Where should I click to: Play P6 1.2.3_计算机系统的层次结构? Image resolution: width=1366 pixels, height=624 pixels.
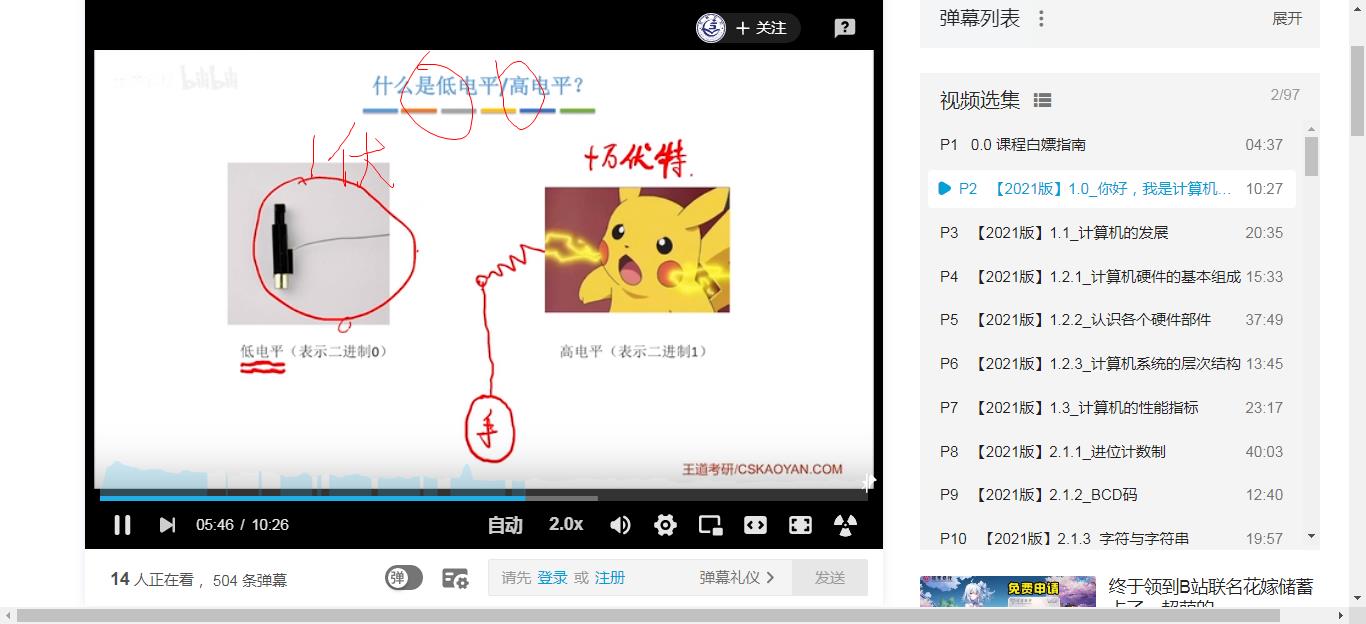click(1111, 364)
